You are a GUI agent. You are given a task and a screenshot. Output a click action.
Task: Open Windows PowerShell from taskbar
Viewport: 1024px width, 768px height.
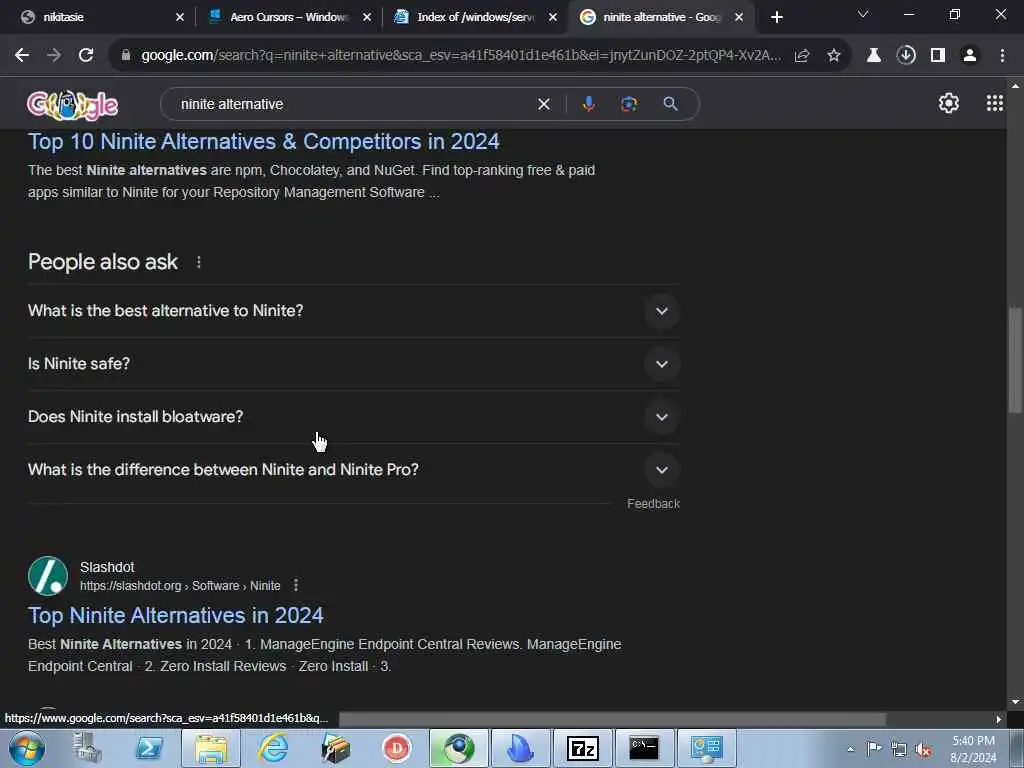(x=149, y=748)
